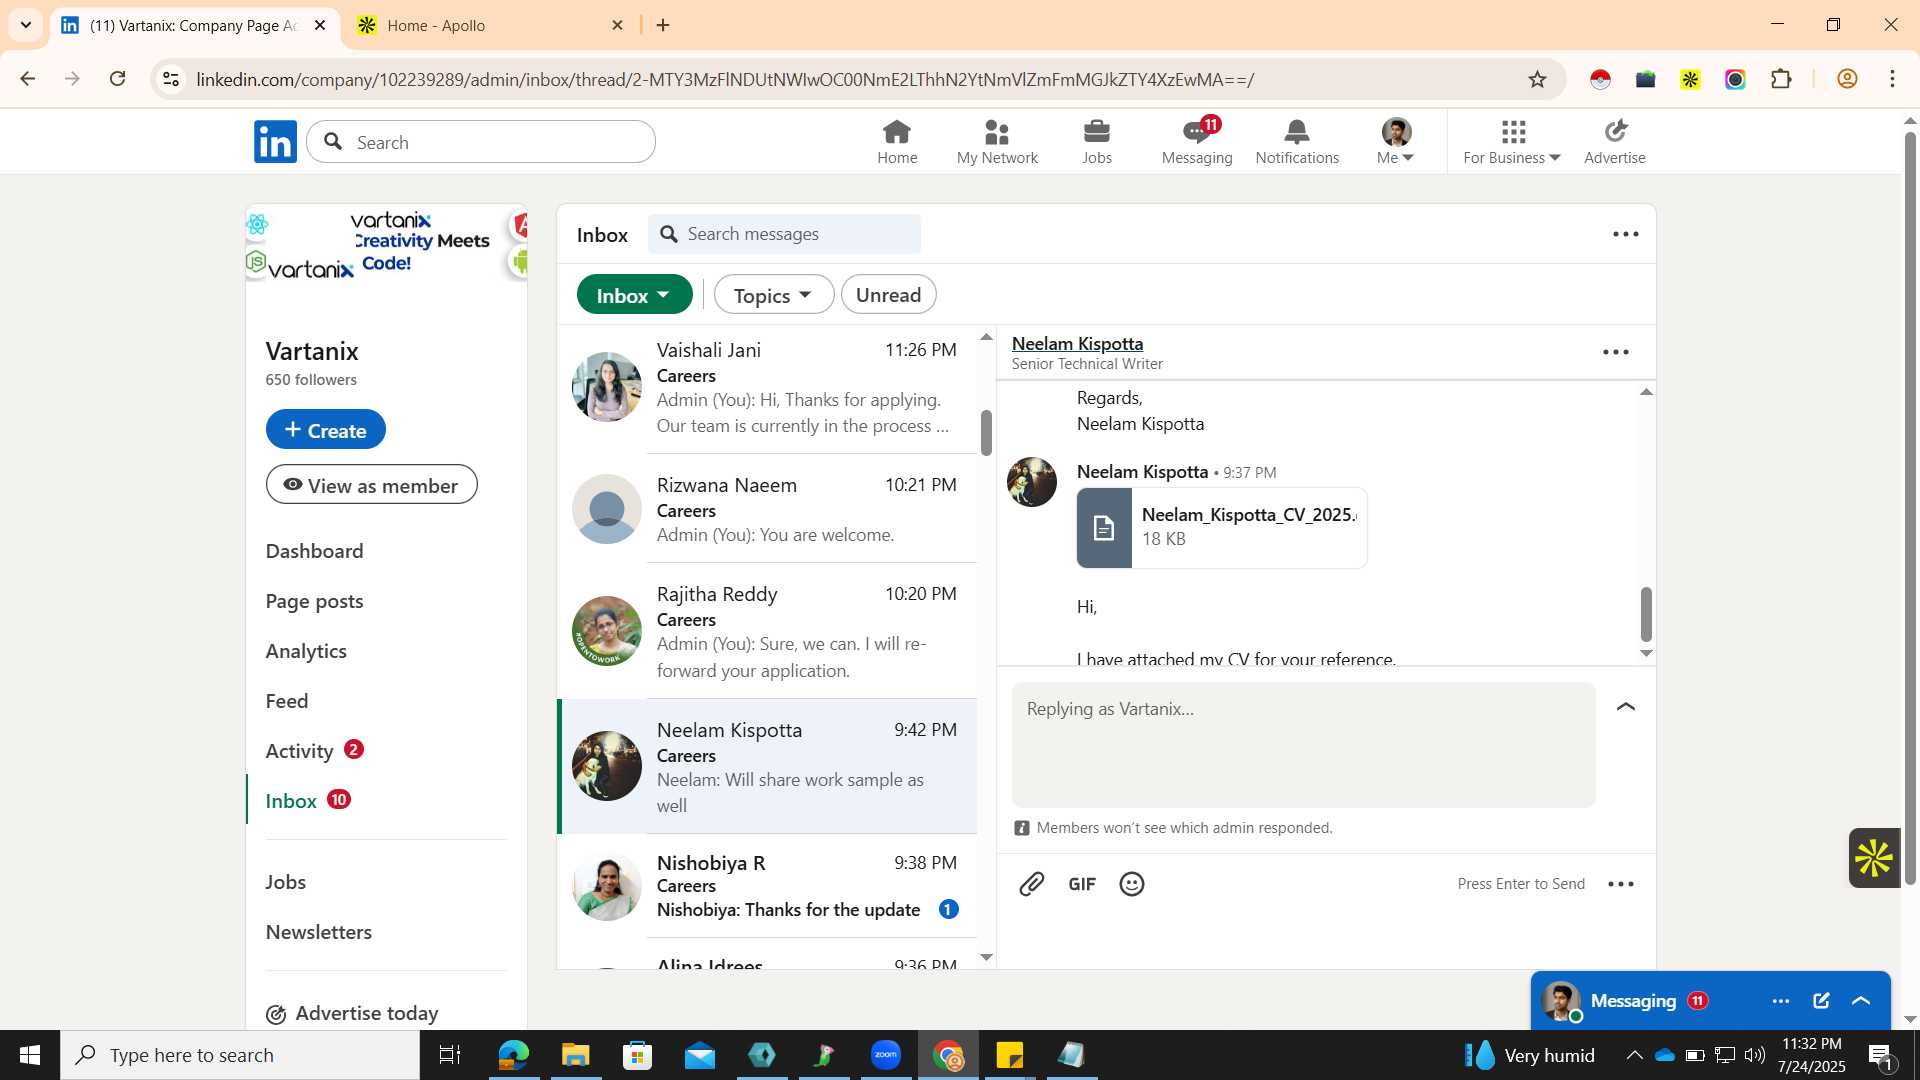Open a new browser tab
This screenshot has width=1920, height=1080.
(663, 25)
